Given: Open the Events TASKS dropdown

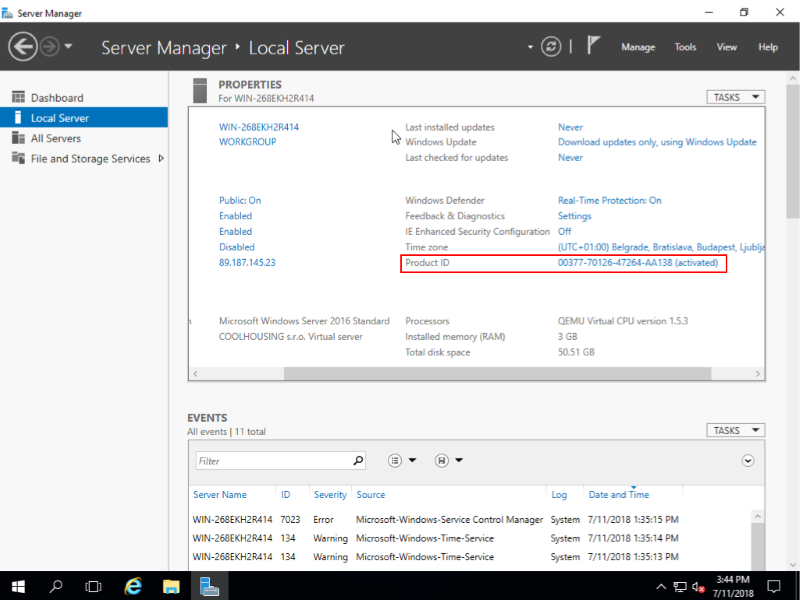Looking at the screenshot, I should [x=735, y=430].
